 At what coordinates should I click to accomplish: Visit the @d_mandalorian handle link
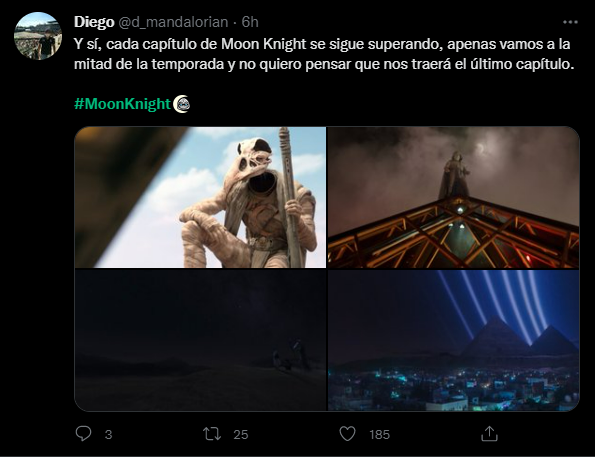click(173, 22)
